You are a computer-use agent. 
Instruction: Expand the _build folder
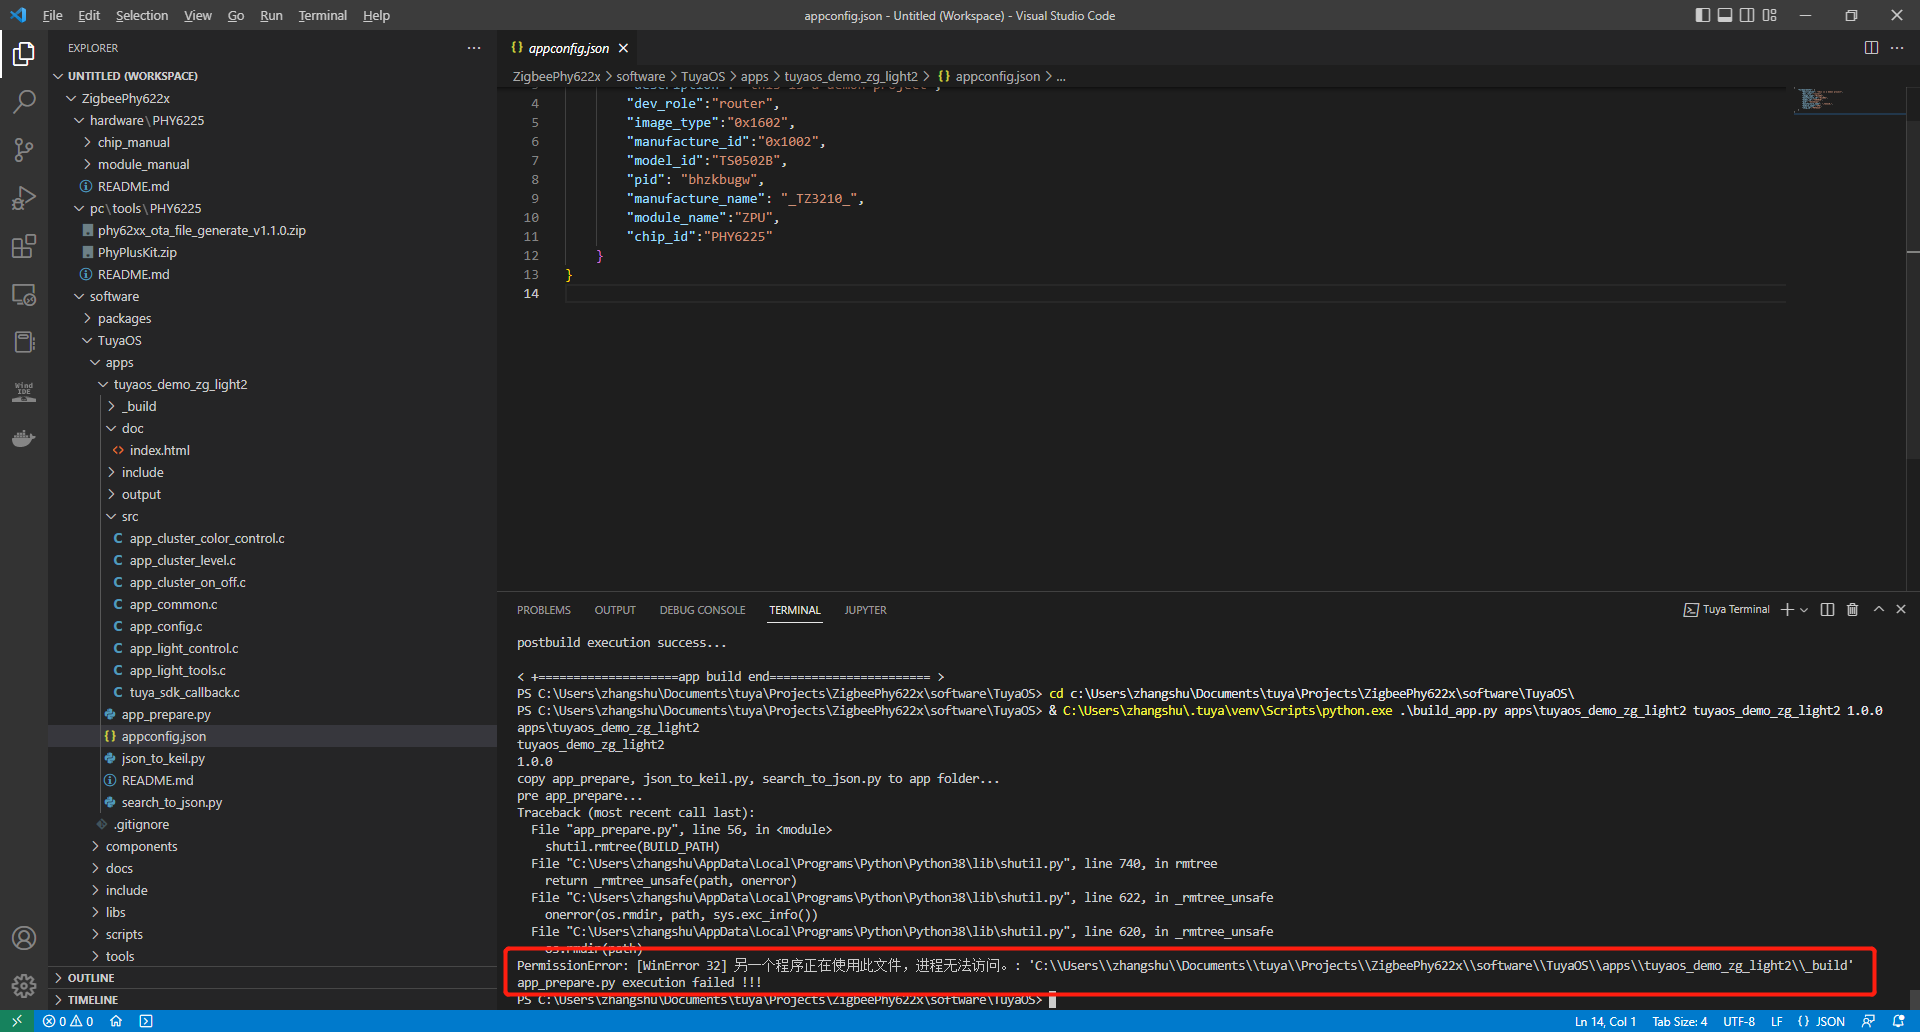[x=111, y=406]
